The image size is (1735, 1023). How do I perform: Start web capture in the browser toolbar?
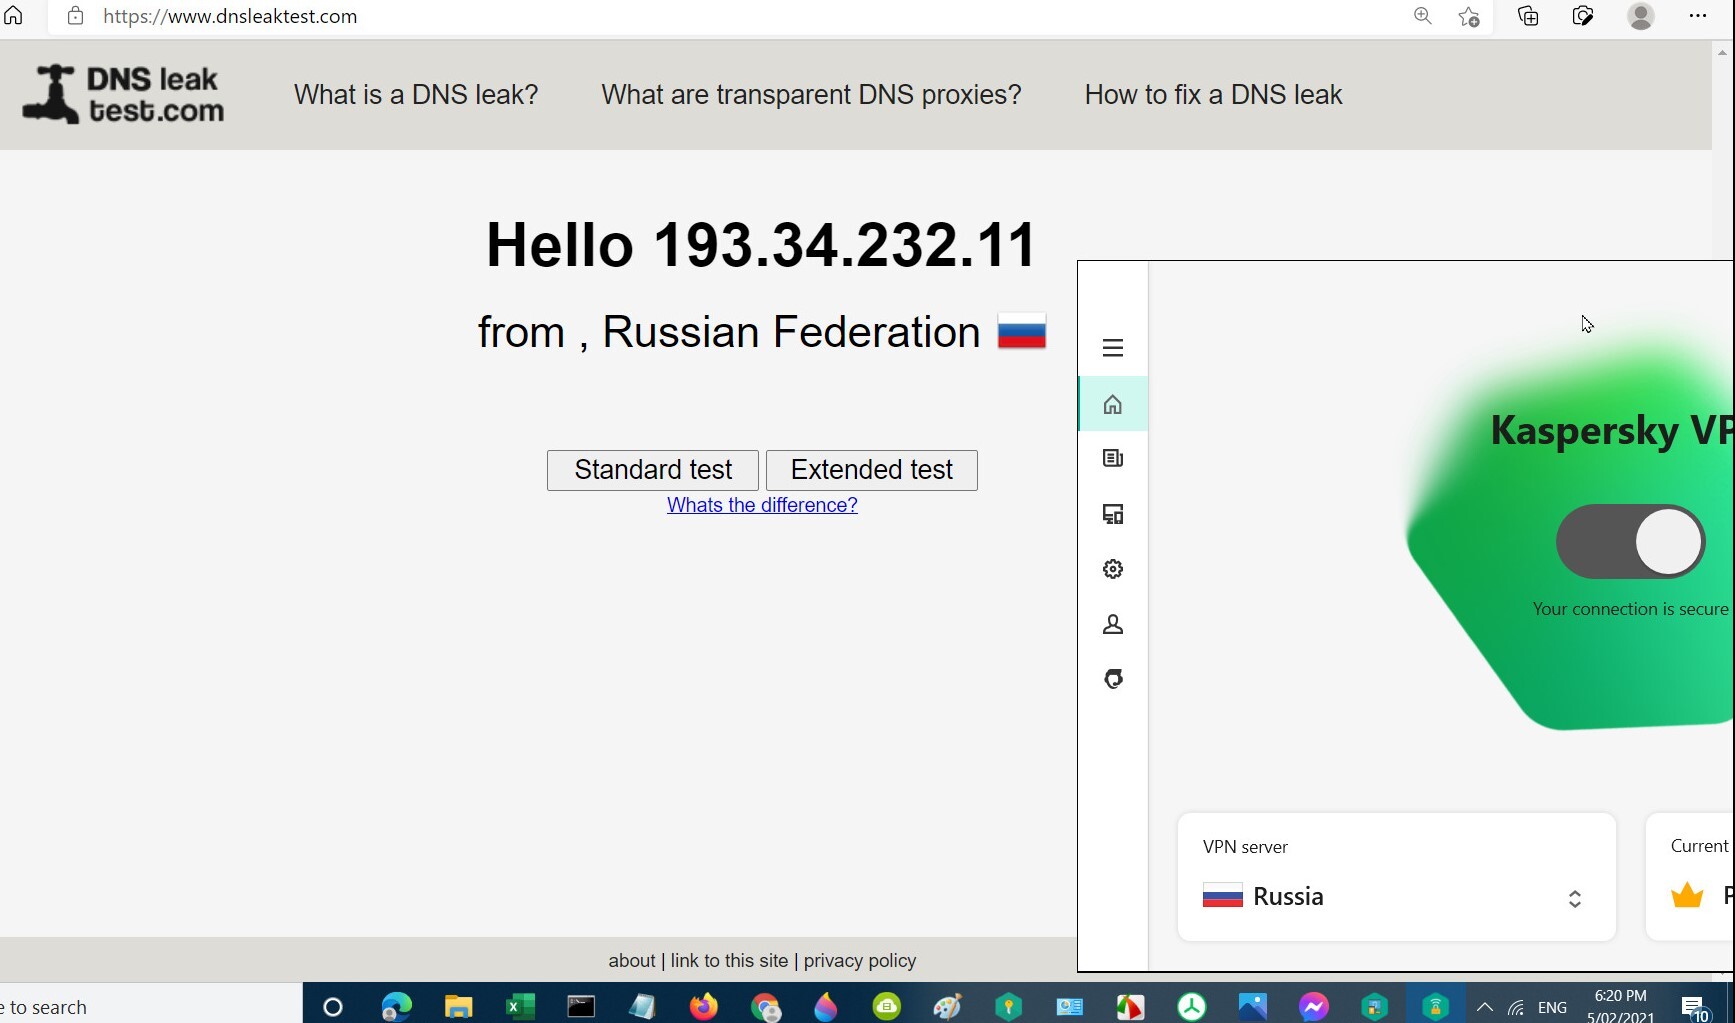[1583, 16]
